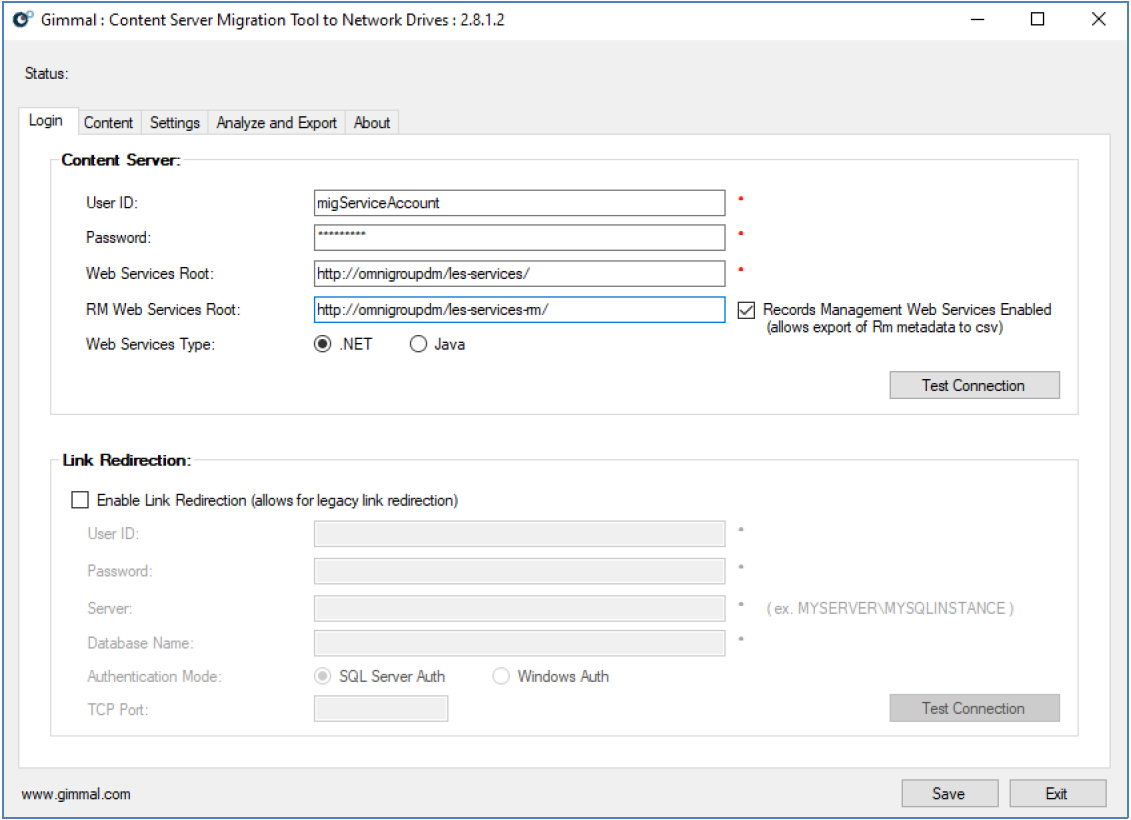The height and width of the screenshot is (820, 1131).
Task: Test the Content Server connection
Action: (x=974, y=385)
